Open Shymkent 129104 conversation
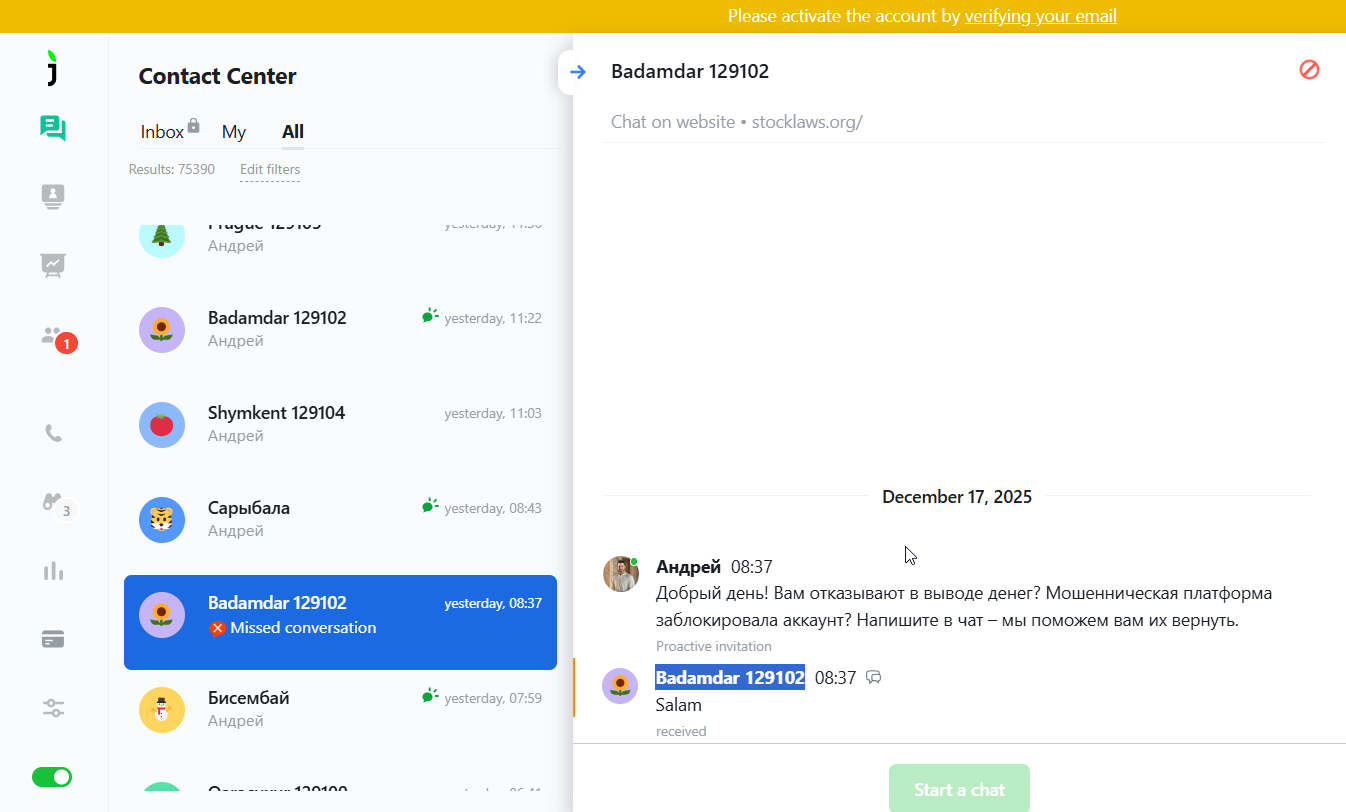1346x812 pixels. tap(340, 425)
